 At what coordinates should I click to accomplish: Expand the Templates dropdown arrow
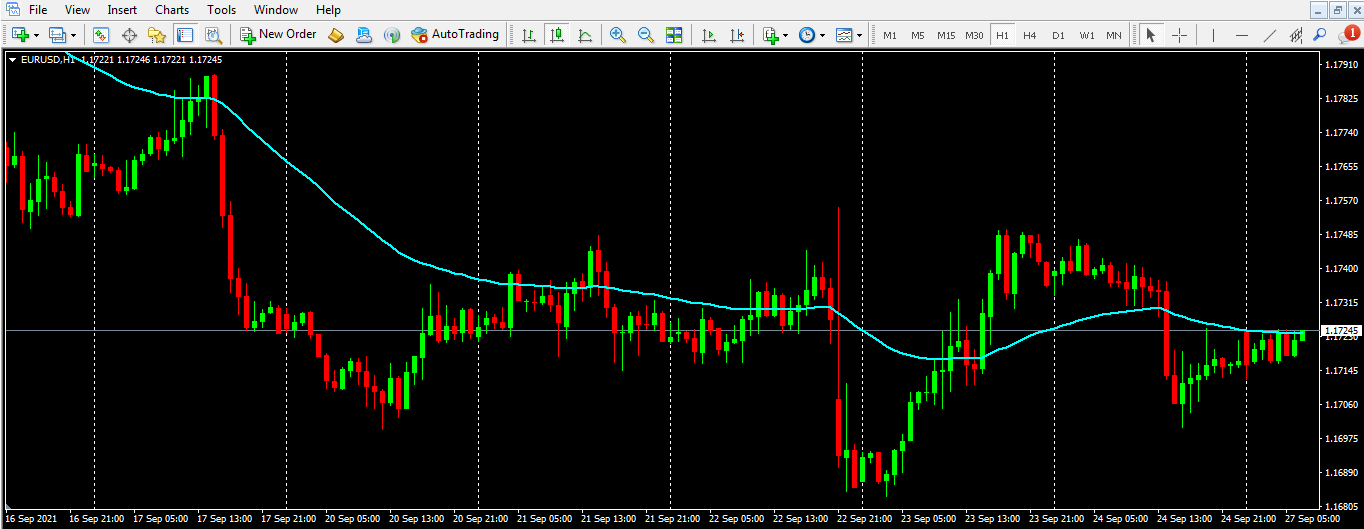[x=861, y=35]
